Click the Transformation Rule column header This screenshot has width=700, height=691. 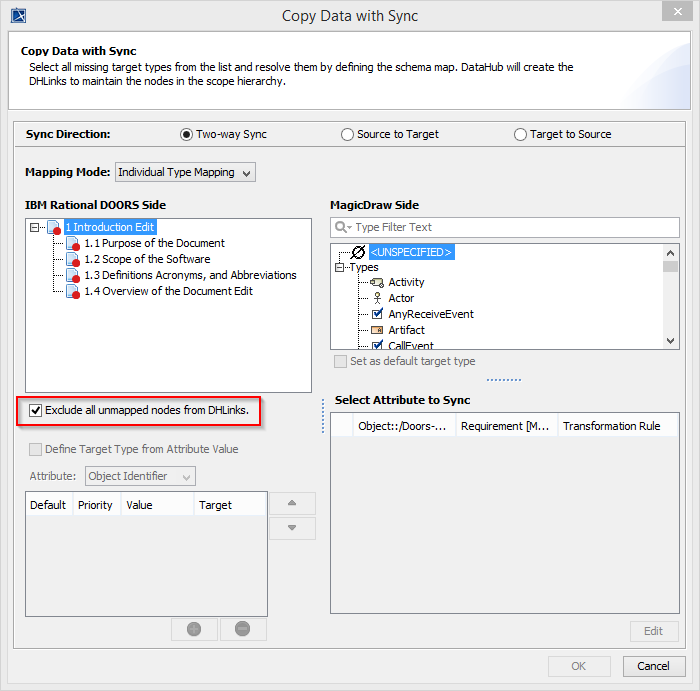618,426
